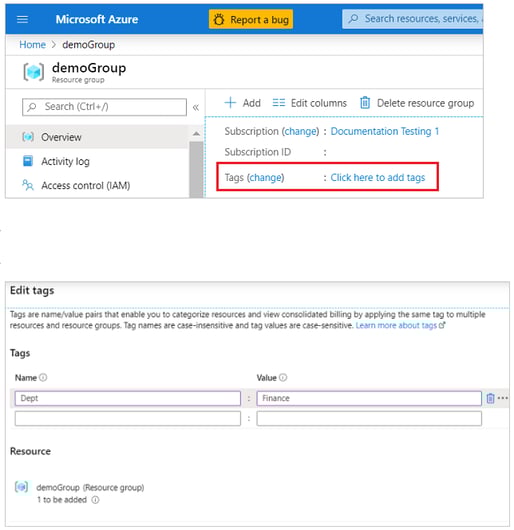Screen dimensions: 514x530
Task: Click the Microsoft Azure brand title
Action: (x=97, y=19)
